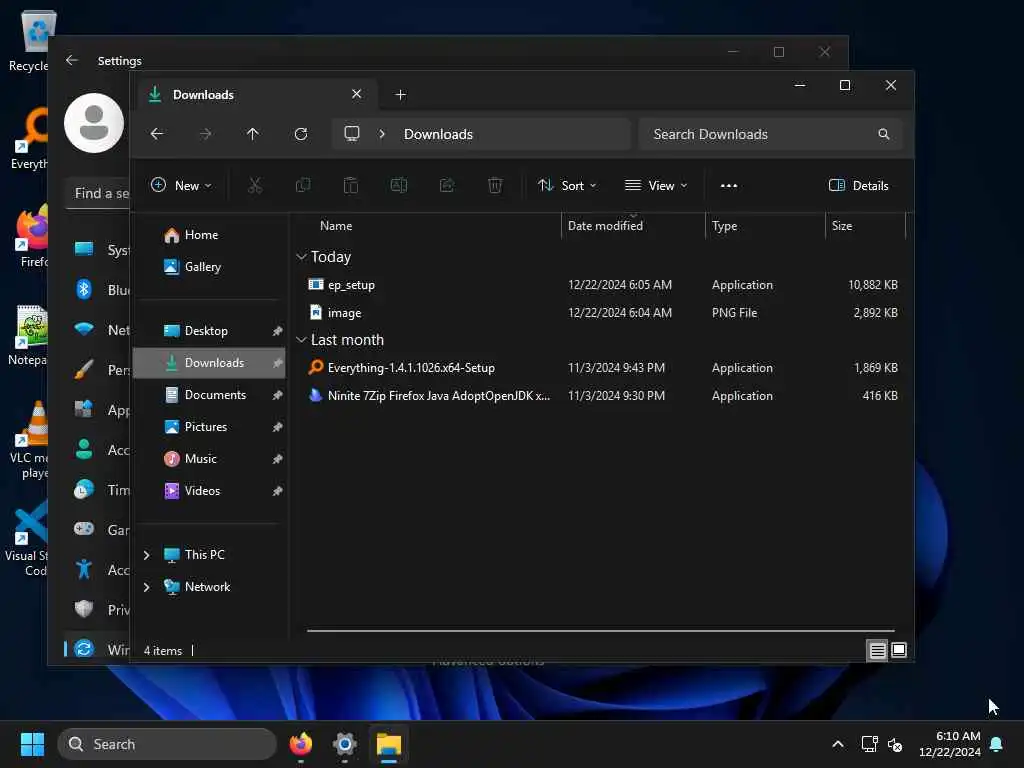Click the user avatar in Settings window
Image resolution: width=1024 pixels, height=768 pixels.
(x=94, y=123)
